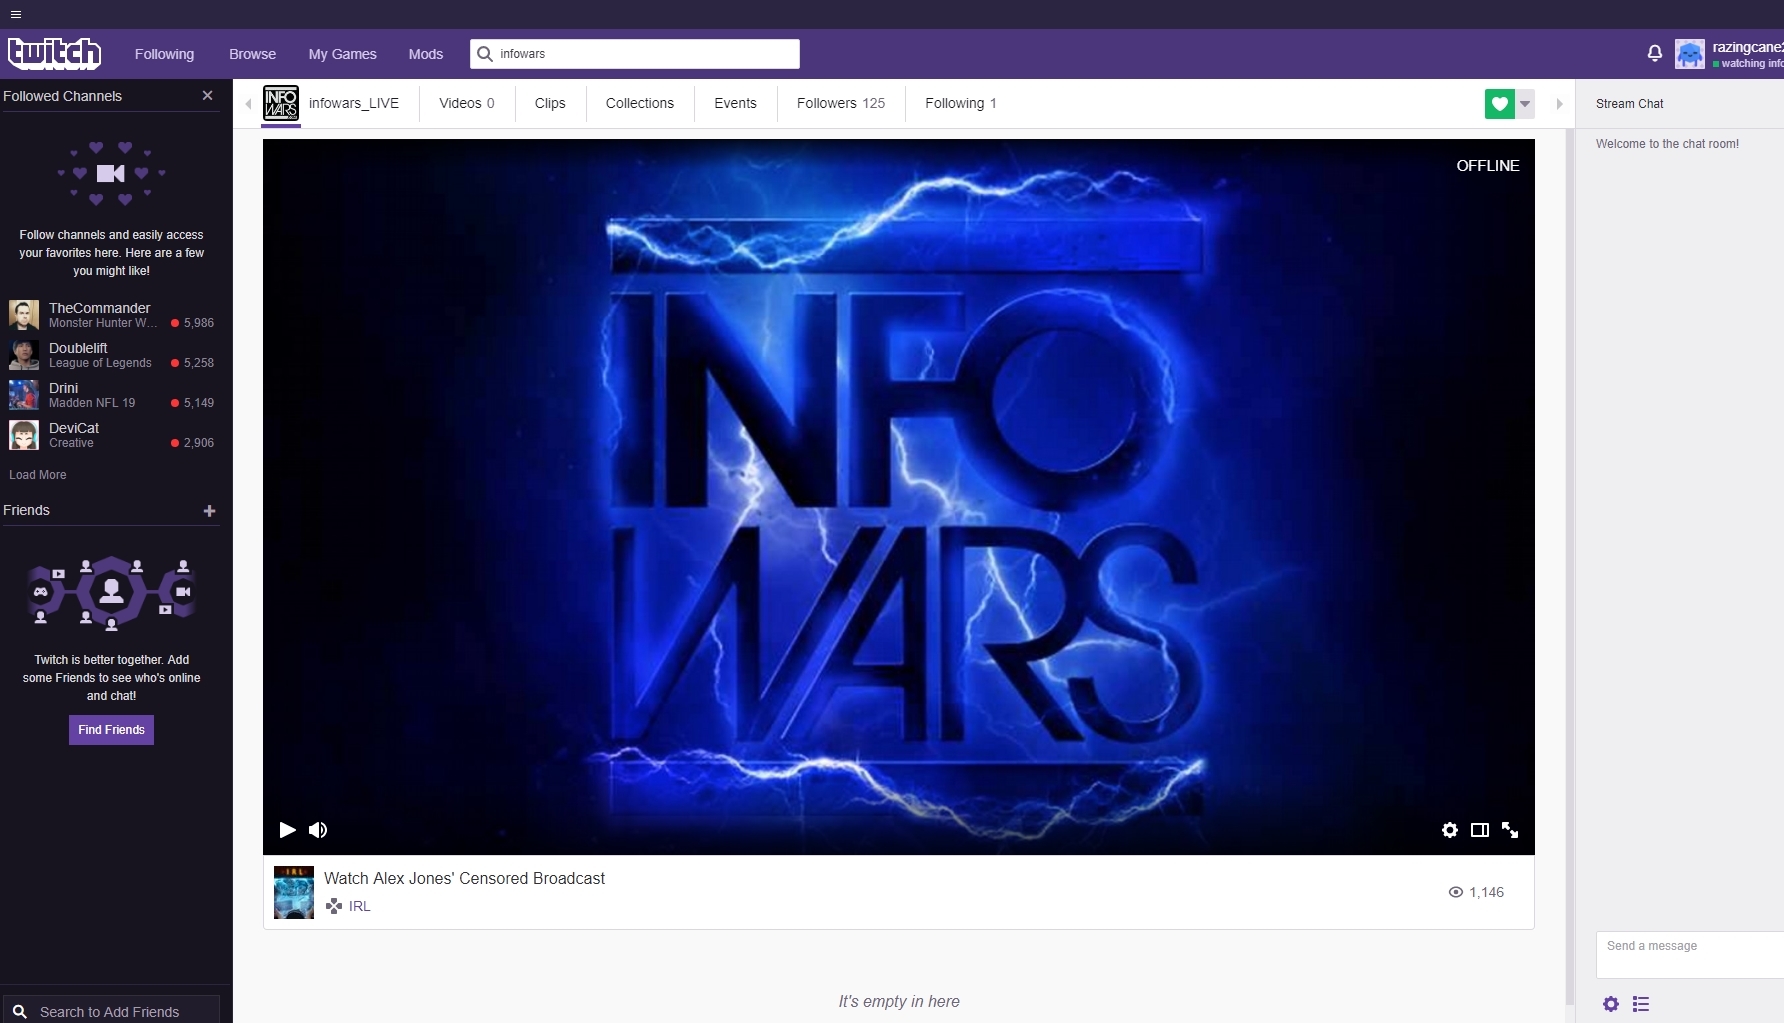Open the IRL category link
This screenshot has width=1784, height=1023.
coord(360,906)
